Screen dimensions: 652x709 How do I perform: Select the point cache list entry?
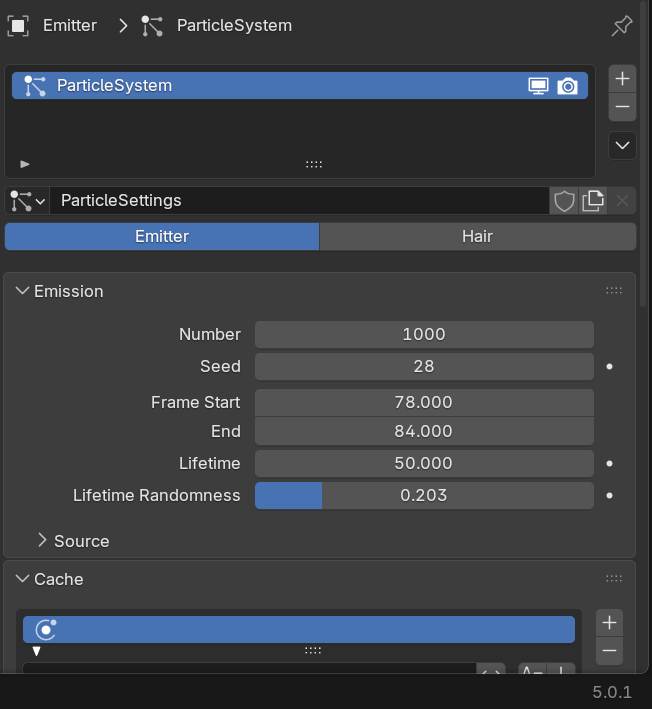pos(299,629)
